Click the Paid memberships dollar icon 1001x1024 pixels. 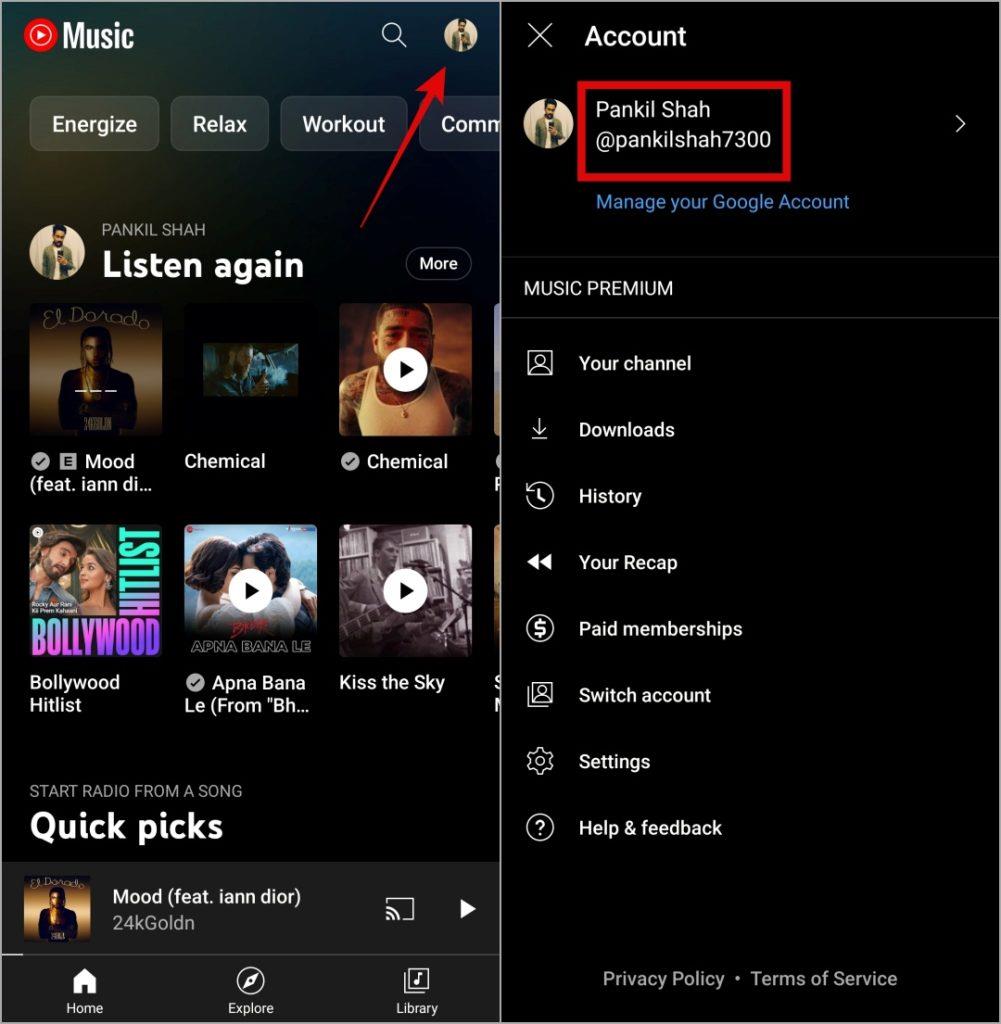click(540, 628)
